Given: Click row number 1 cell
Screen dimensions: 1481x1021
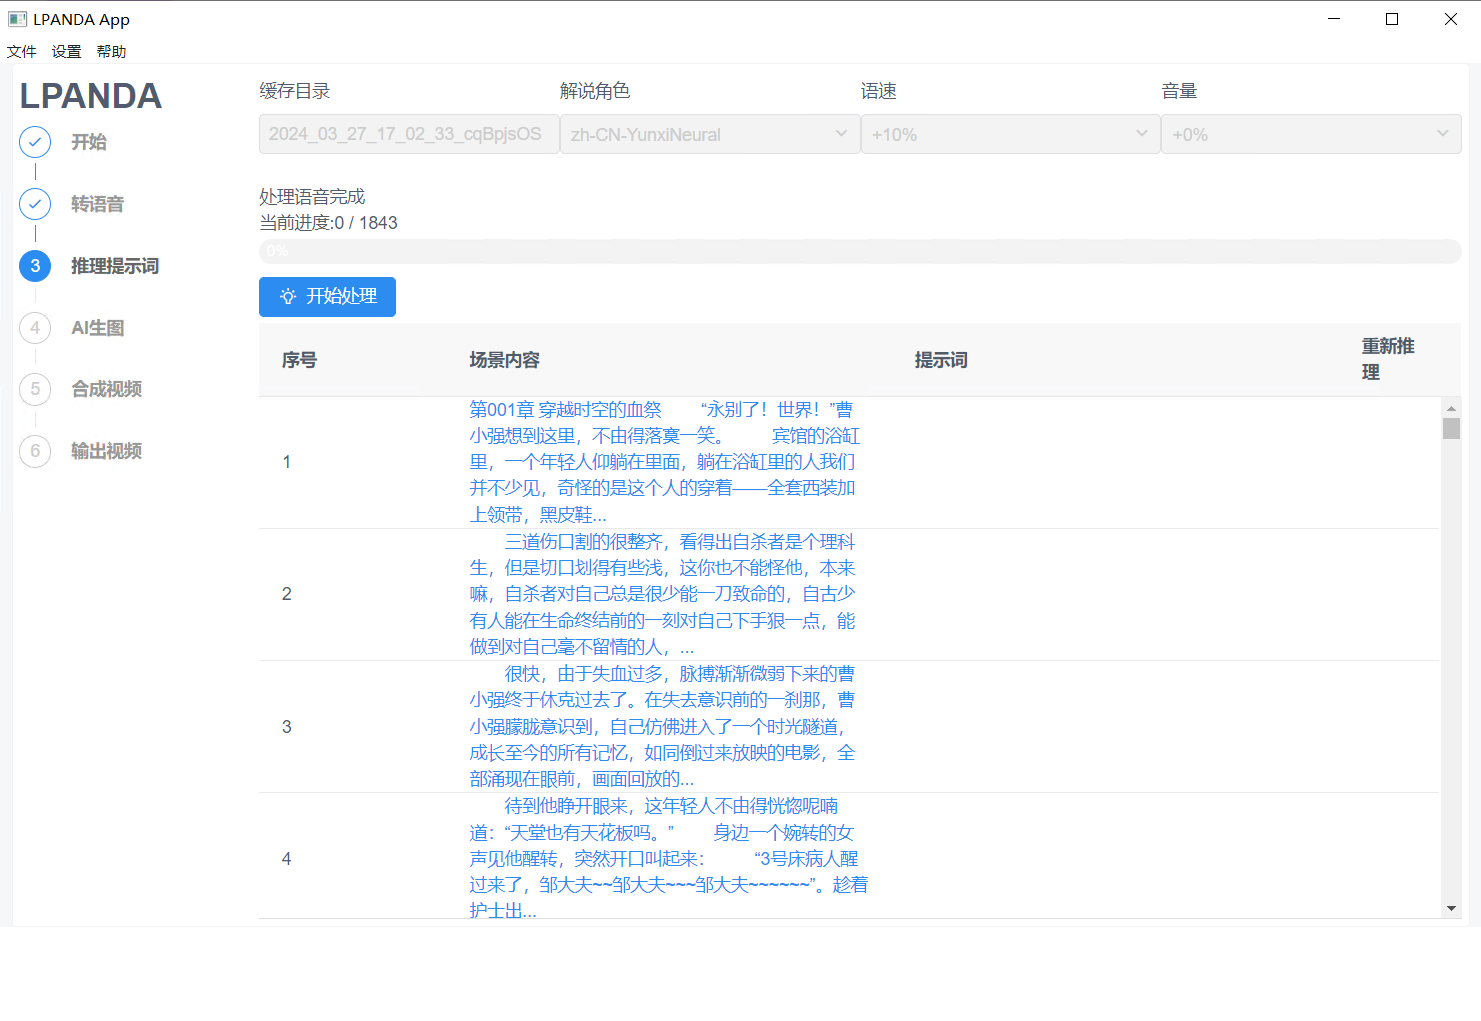Looking at the screenshot, I should coord(287,462).
